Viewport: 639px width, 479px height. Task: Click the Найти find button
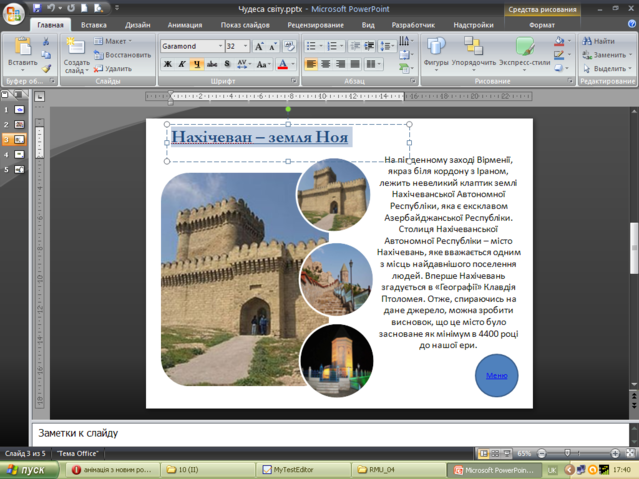tap(599, 41)
